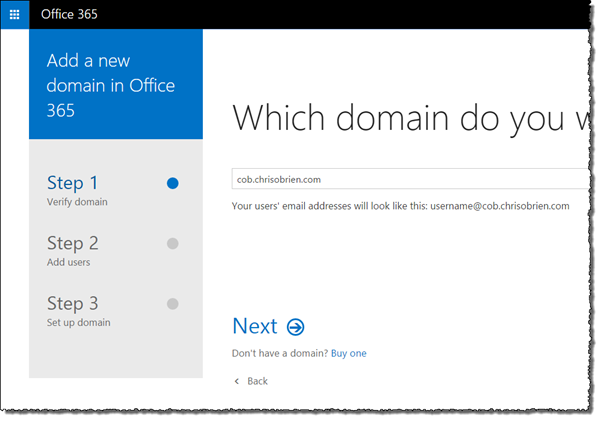Click 'Add a new domain in Office 365' heading
This screenshot has width=601, height=421.
pos(111,85)
